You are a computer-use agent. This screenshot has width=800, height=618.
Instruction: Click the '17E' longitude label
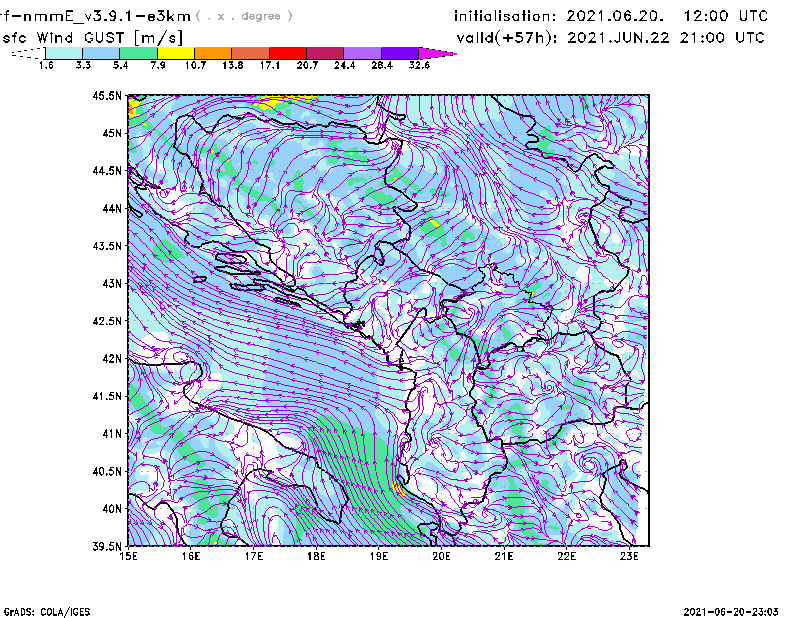tap(254, 556)
